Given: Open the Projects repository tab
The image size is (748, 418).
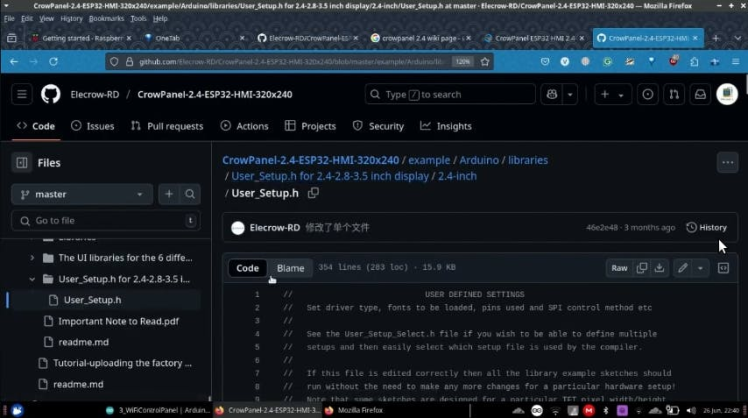Looking at the screenshot, I should (x=311, y=126).
